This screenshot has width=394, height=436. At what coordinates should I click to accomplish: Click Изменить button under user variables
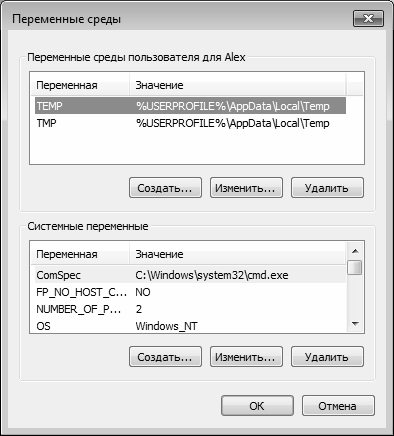[246, 188]
